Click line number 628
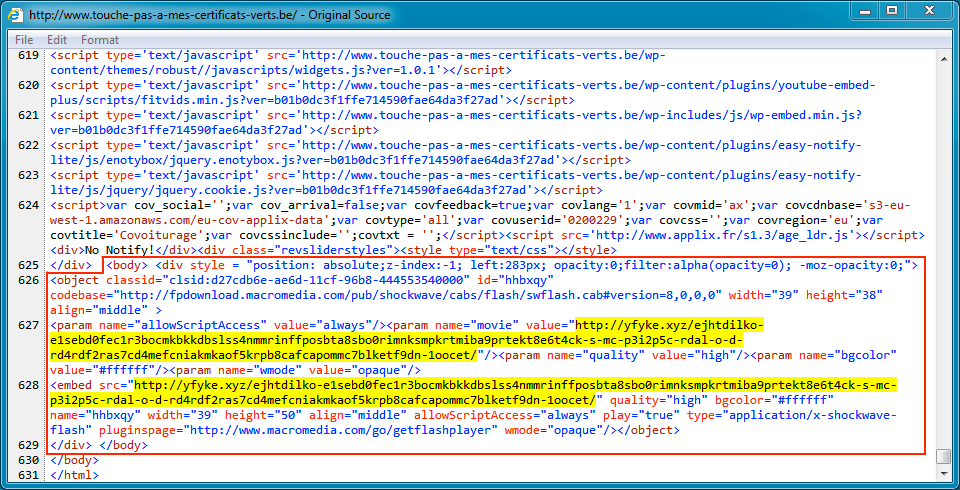 point(29,385)
